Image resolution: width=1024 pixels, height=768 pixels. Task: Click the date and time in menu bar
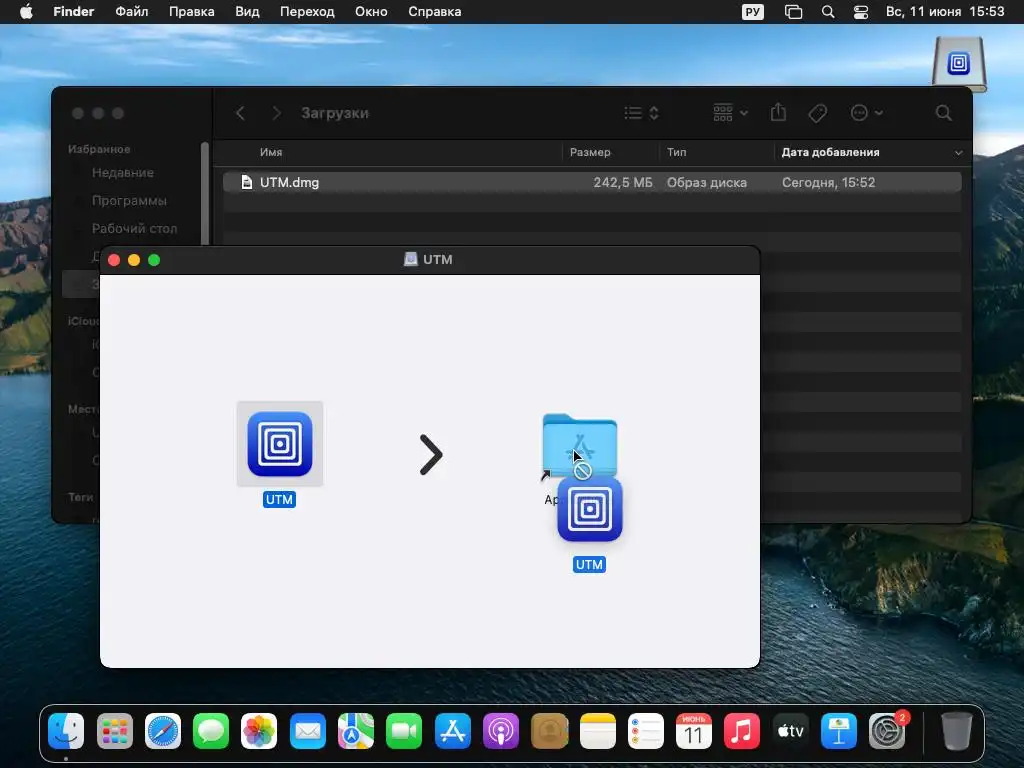coord(944,12)
